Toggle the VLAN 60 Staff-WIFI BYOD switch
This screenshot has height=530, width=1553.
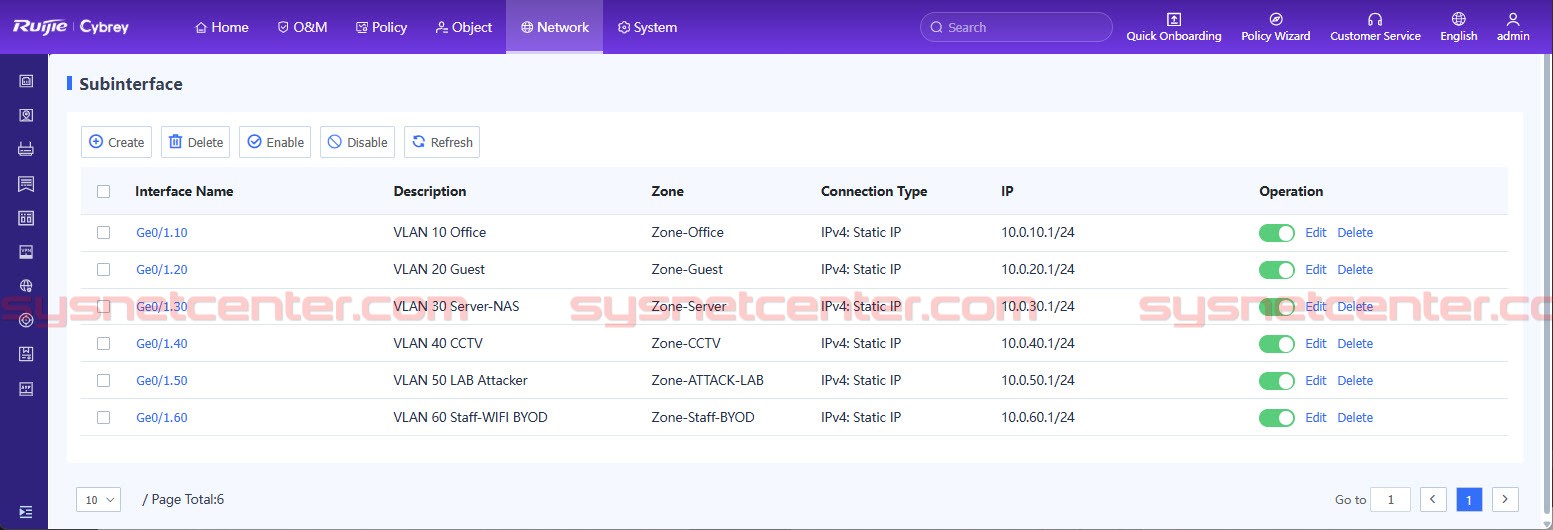tap(1277, 417)
